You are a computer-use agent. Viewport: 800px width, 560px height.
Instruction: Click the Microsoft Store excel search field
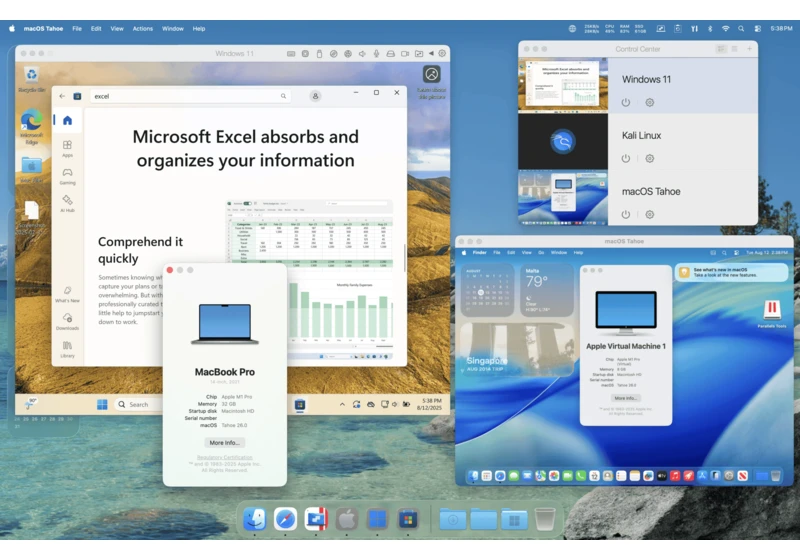pos(189,96)
